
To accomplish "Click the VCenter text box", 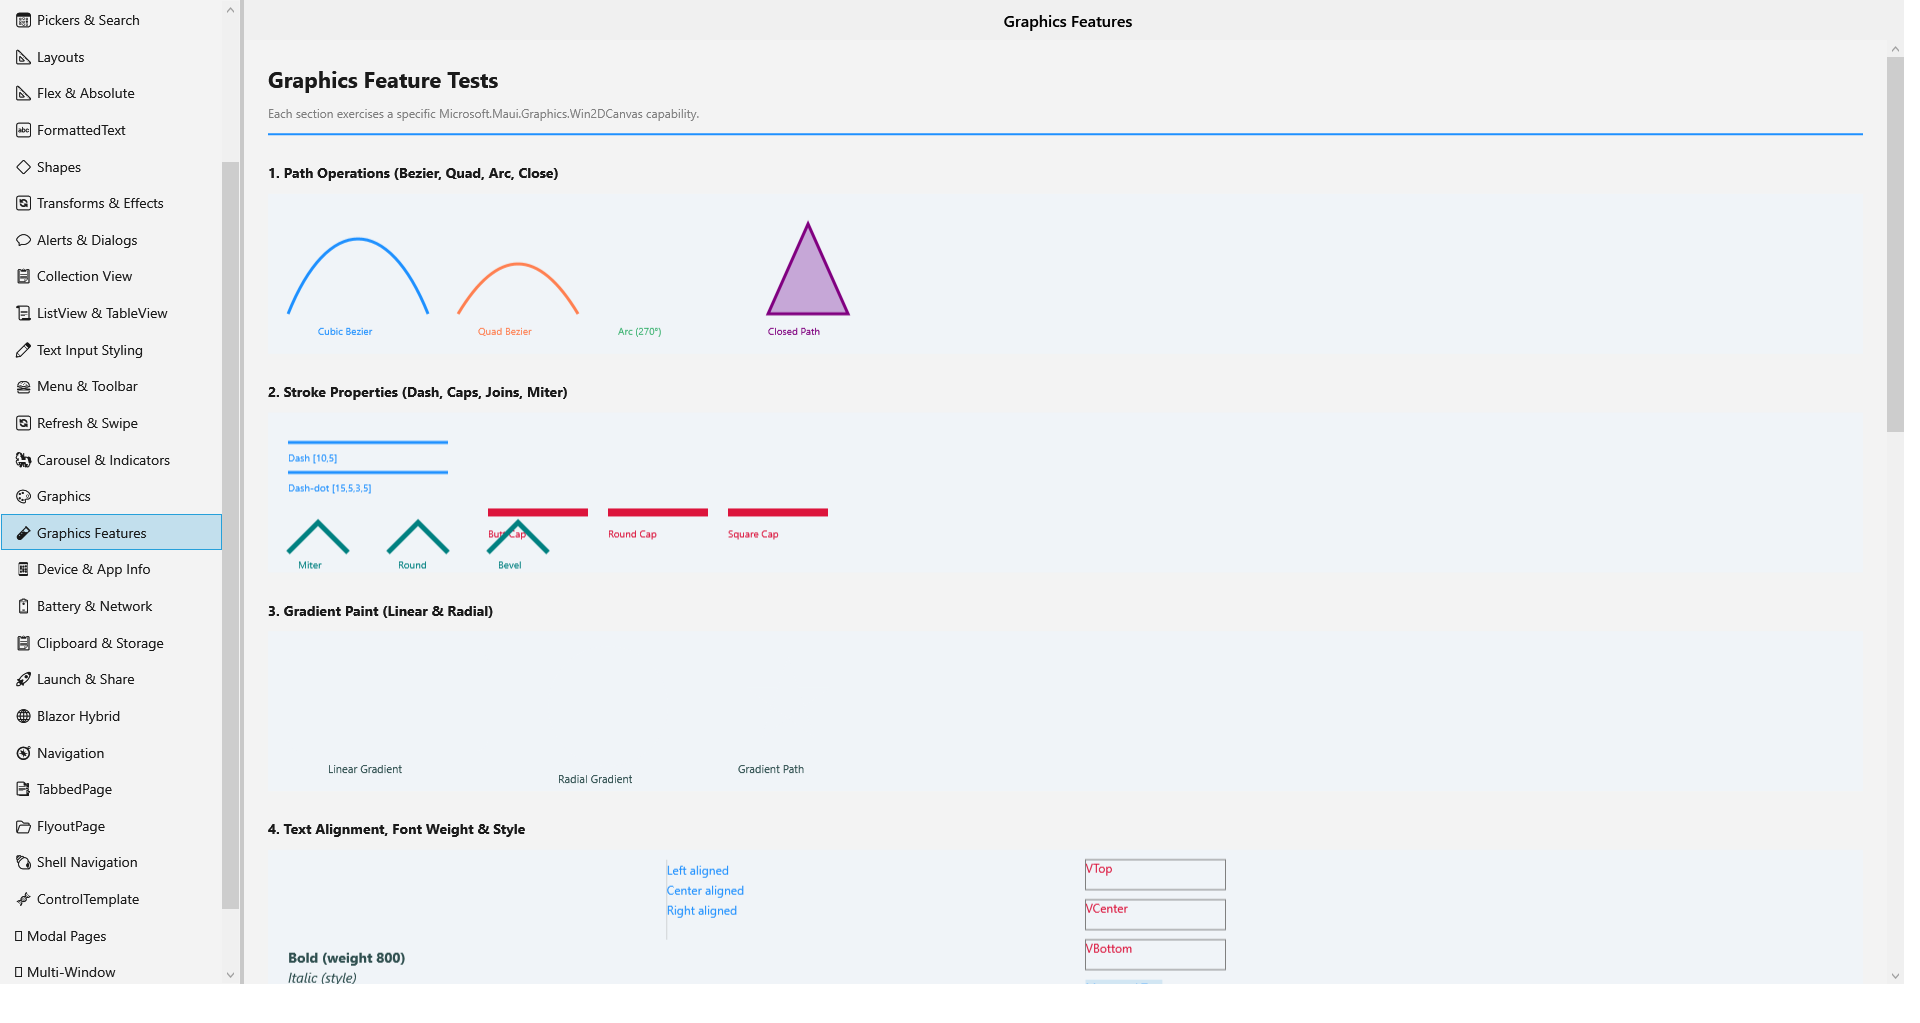I will [1155, 914].
